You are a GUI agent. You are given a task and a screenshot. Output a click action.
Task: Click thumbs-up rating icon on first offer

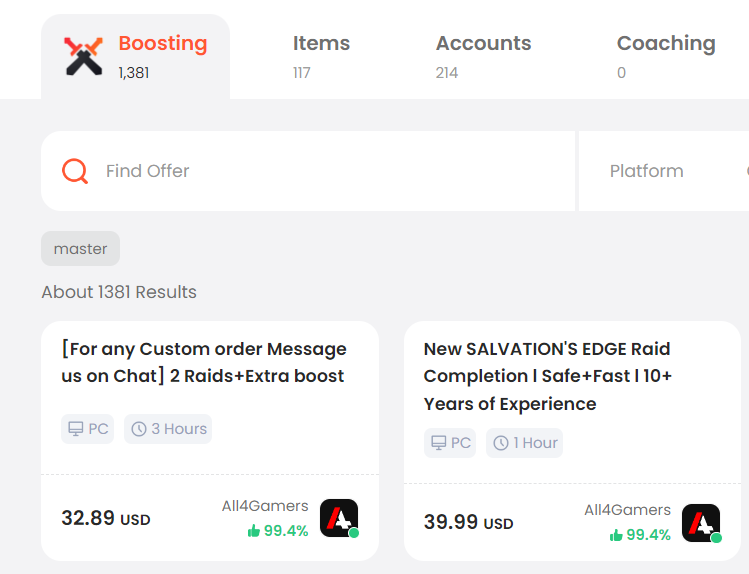254,531
